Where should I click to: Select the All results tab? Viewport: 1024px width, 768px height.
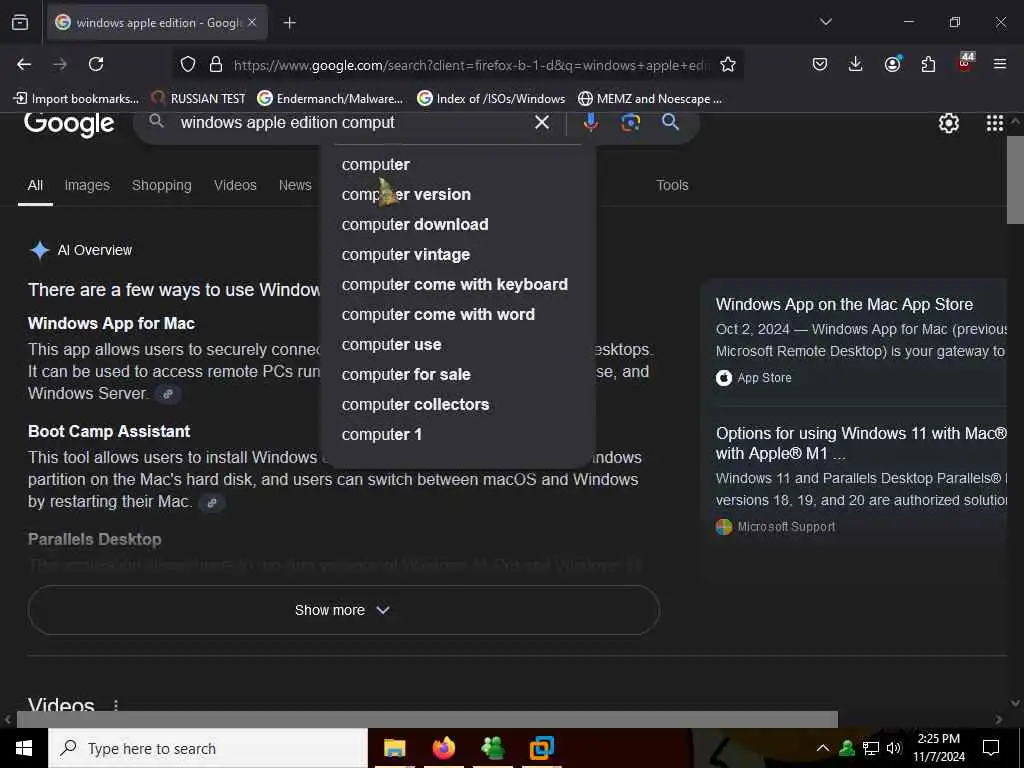click(35, 185)
